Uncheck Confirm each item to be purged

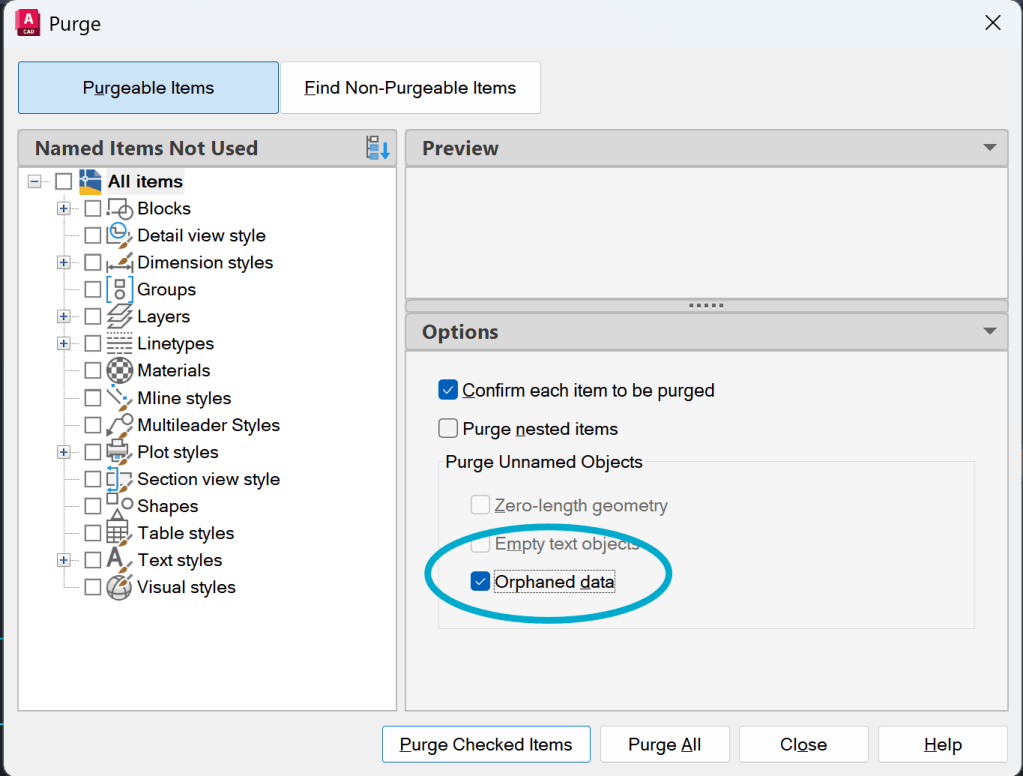(x=448, y=390)
